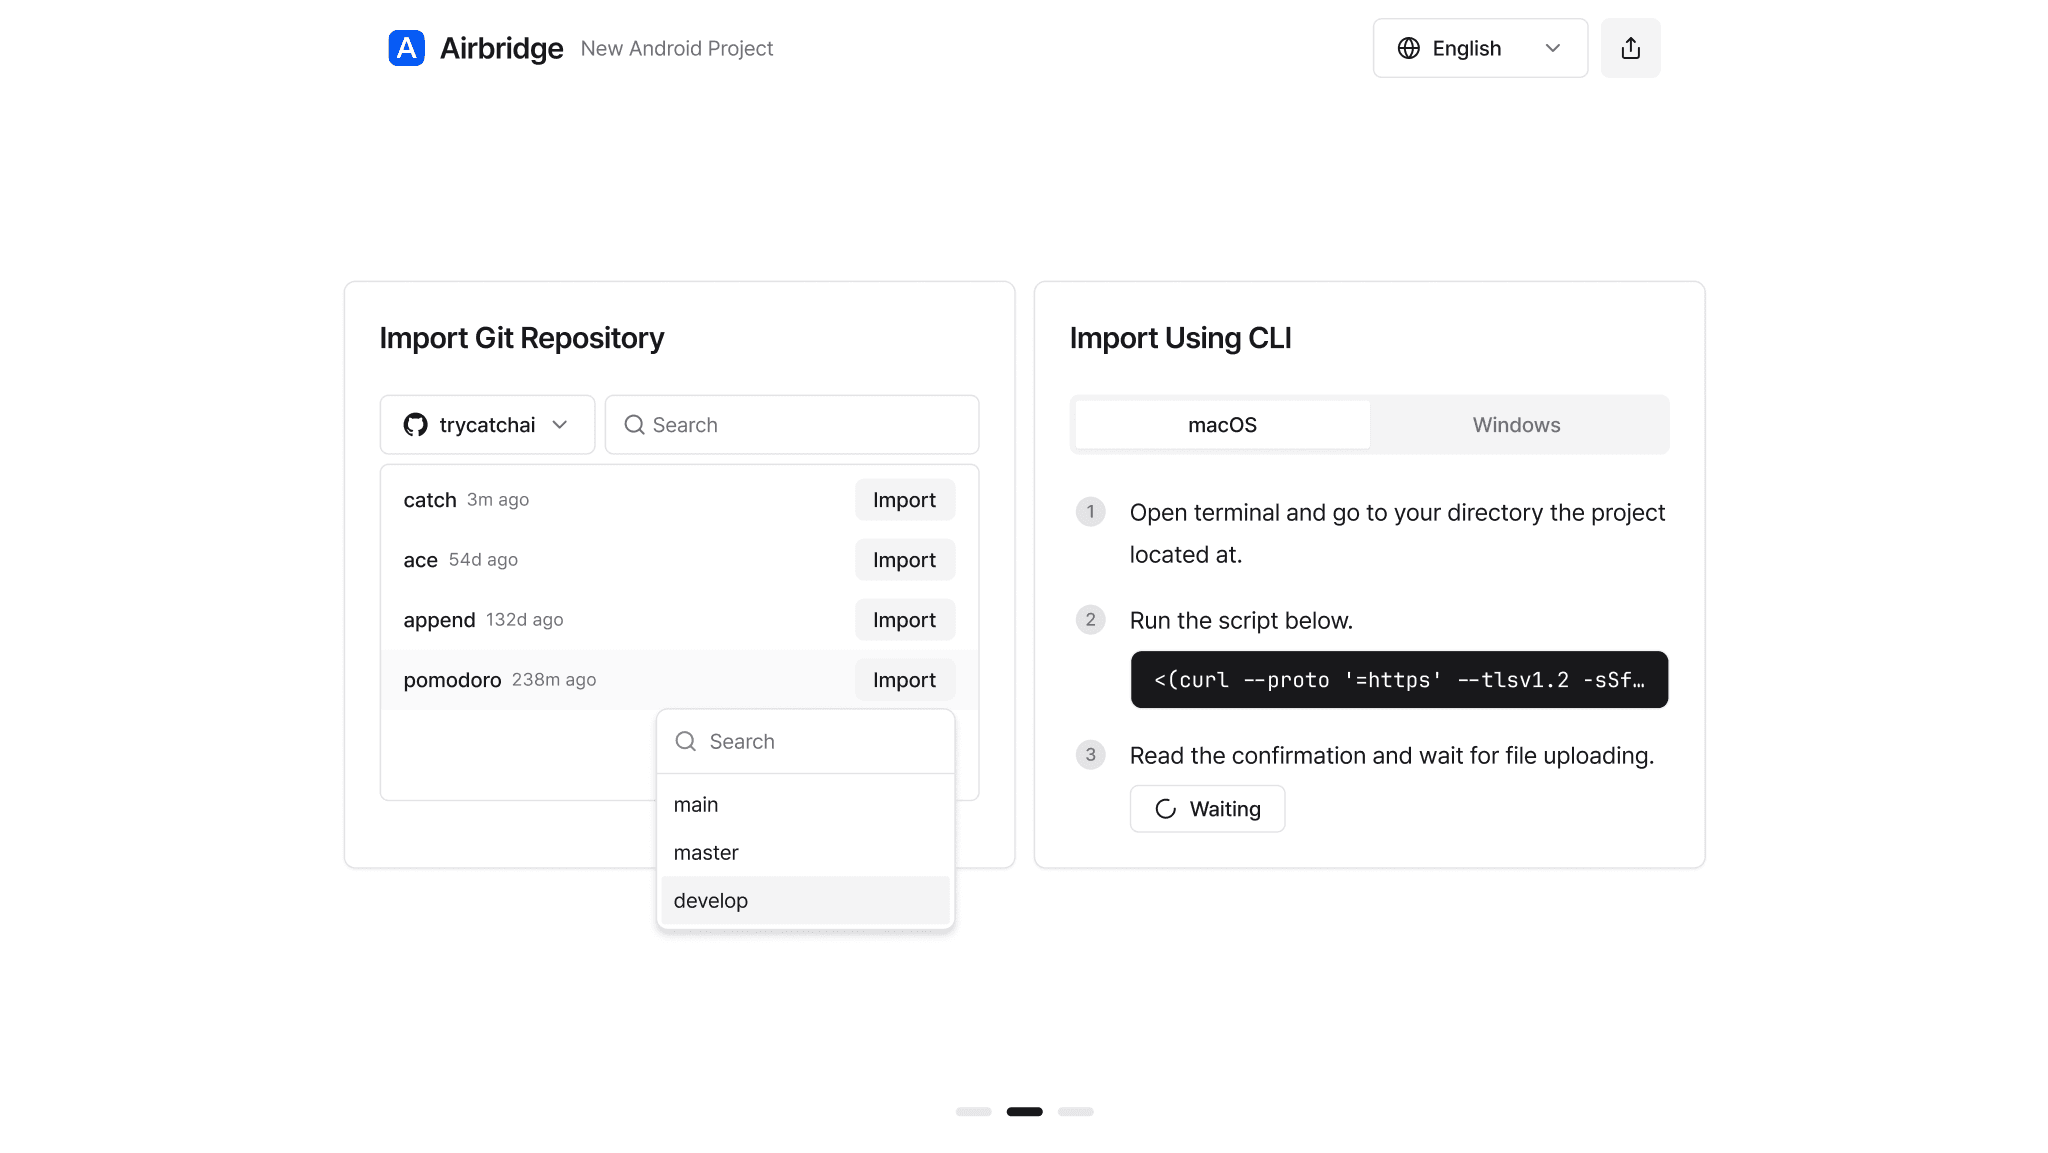Screen dimensions: 2048x1153
Task: Click the loading spinner icon next to Waiting
Action: [1165, 809]
